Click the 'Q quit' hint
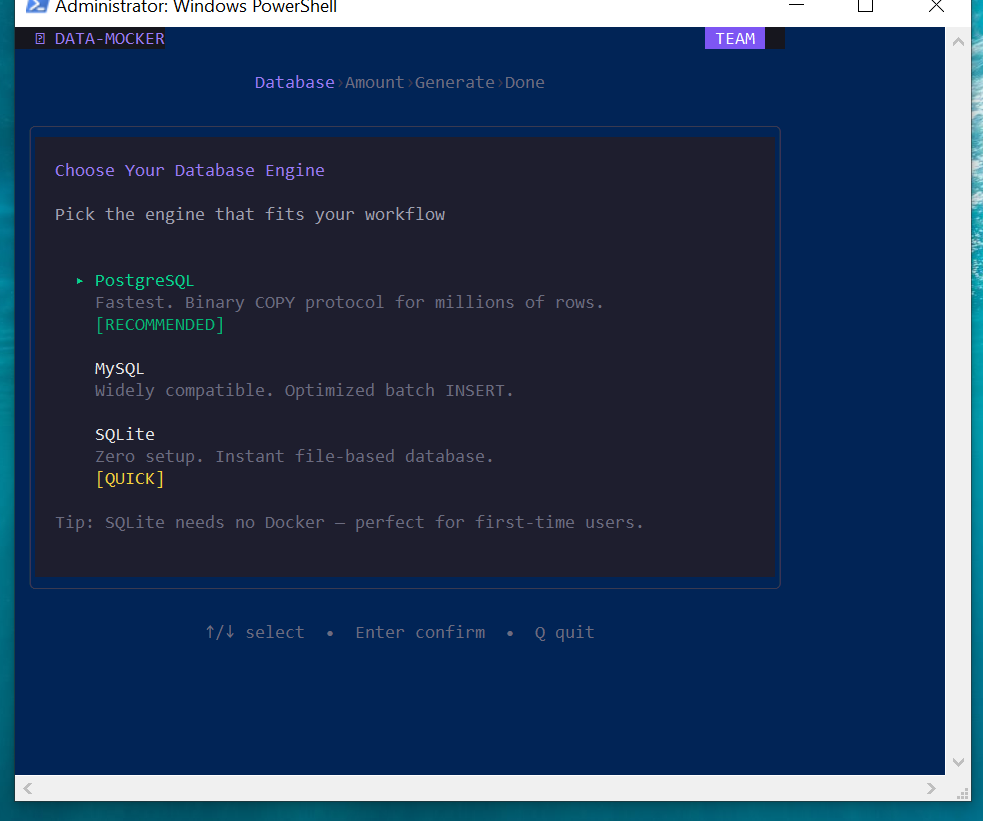Image resolution: width=983 pixels, height=821 pixels. coord(564,632)
